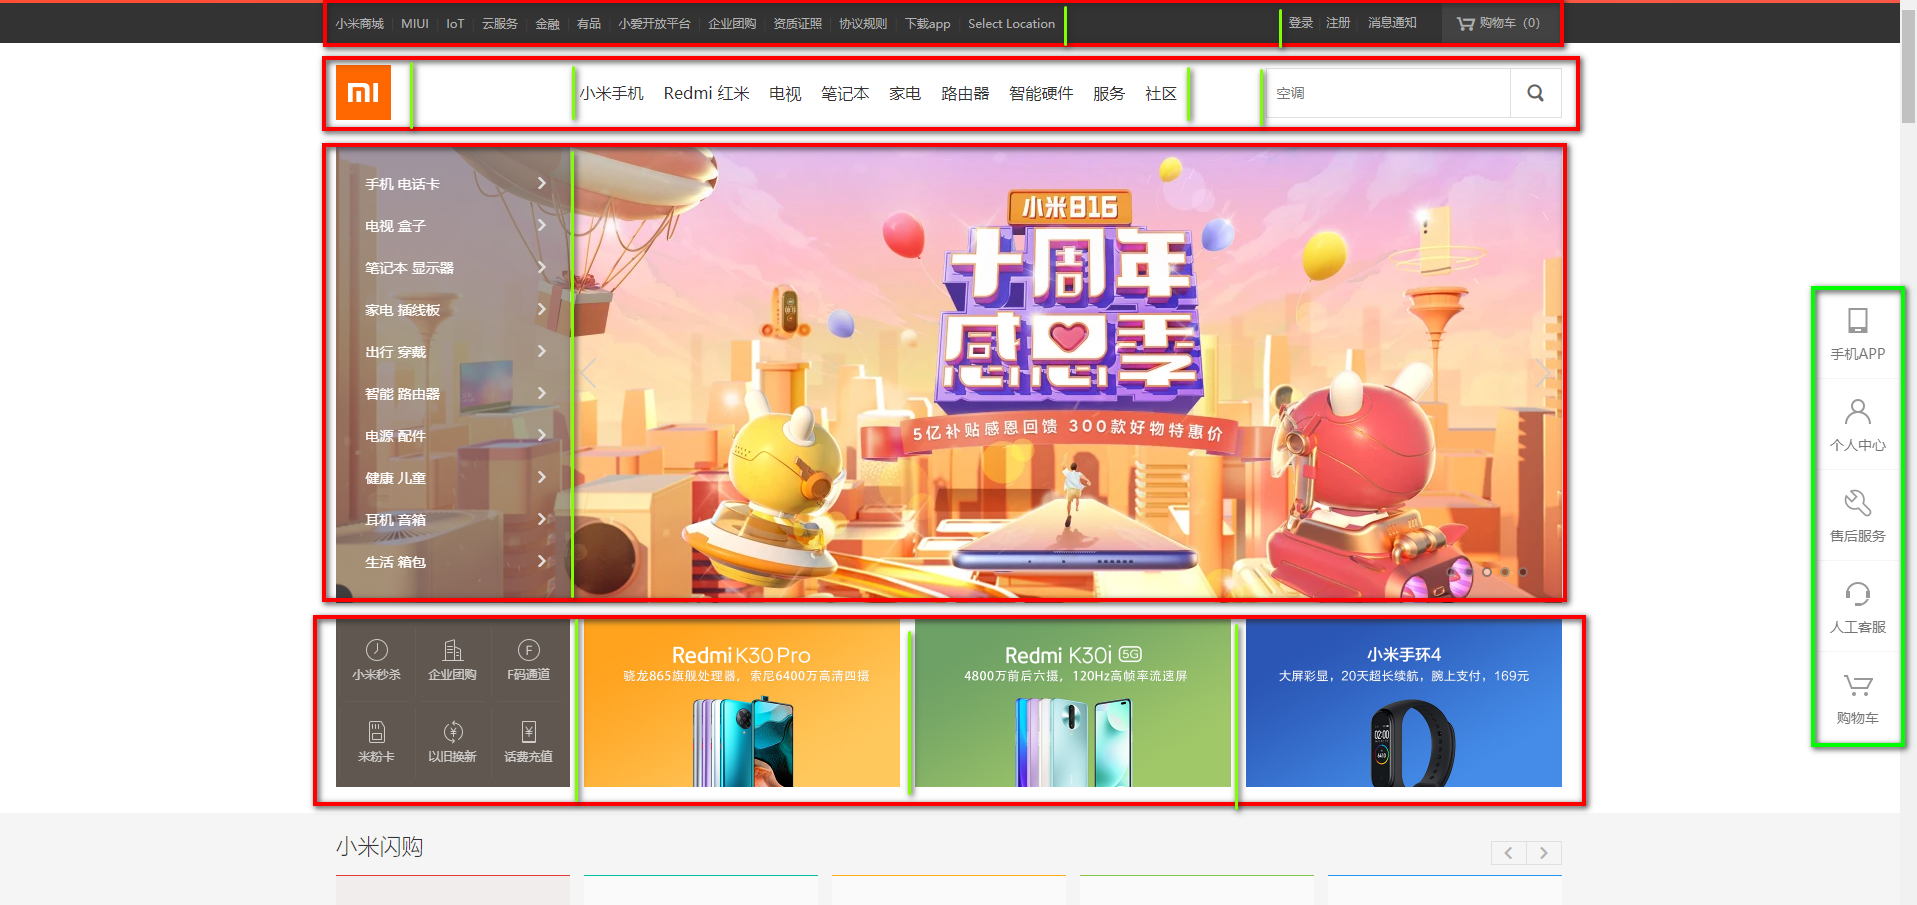
Task: Open Redmi K30i 5G promo card
Action: (x=1073, y=703)
